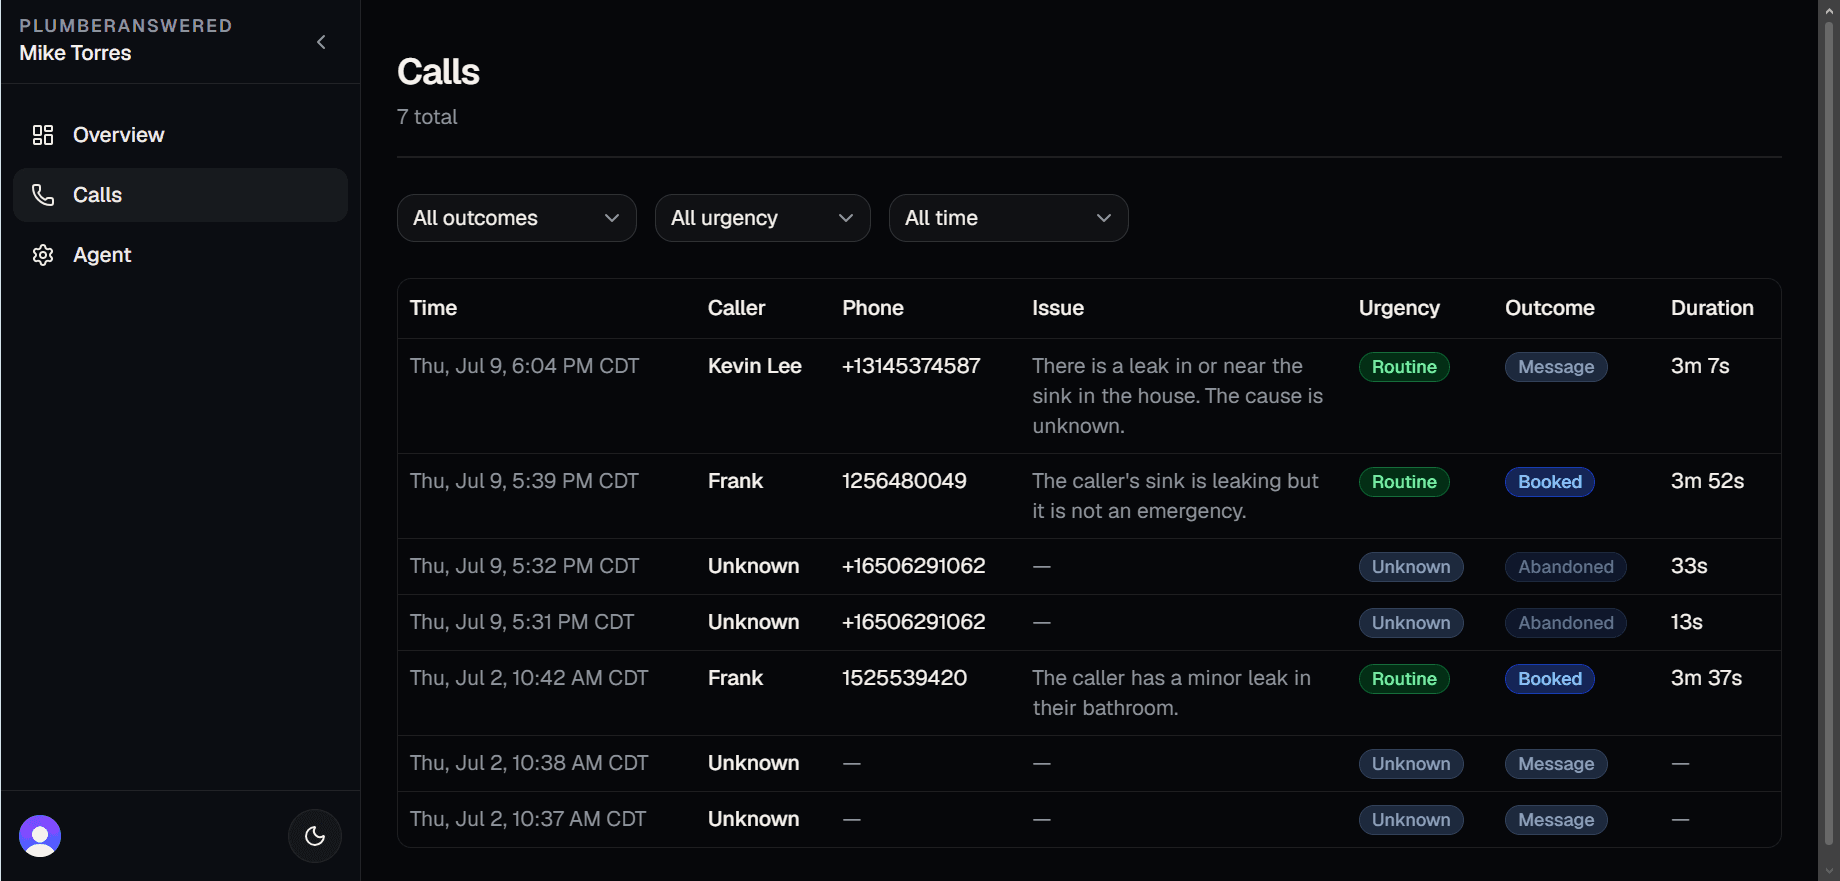Click the Booked badge on Frank's 5:39 PM call

[1550, 482]
